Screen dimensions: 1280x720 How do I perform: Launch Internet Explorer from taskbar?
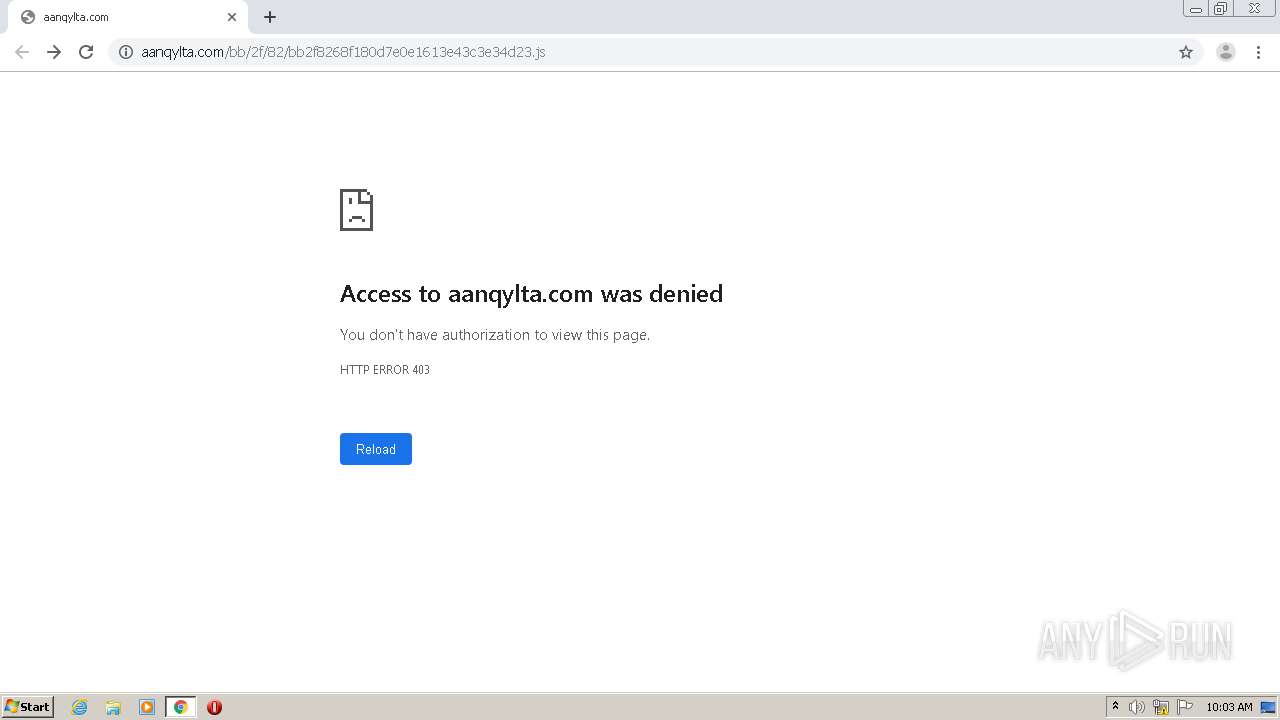point(80,707)
